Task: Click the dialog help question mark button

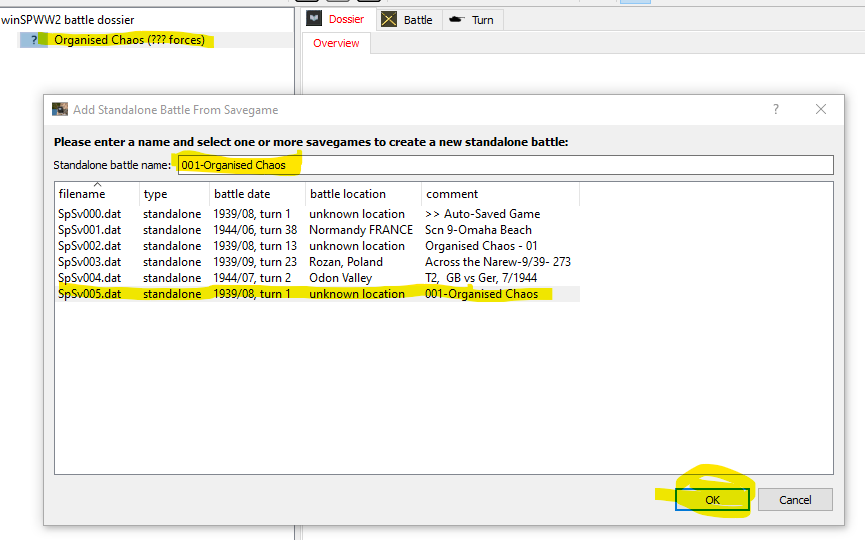Action: [x=776, y=109]
